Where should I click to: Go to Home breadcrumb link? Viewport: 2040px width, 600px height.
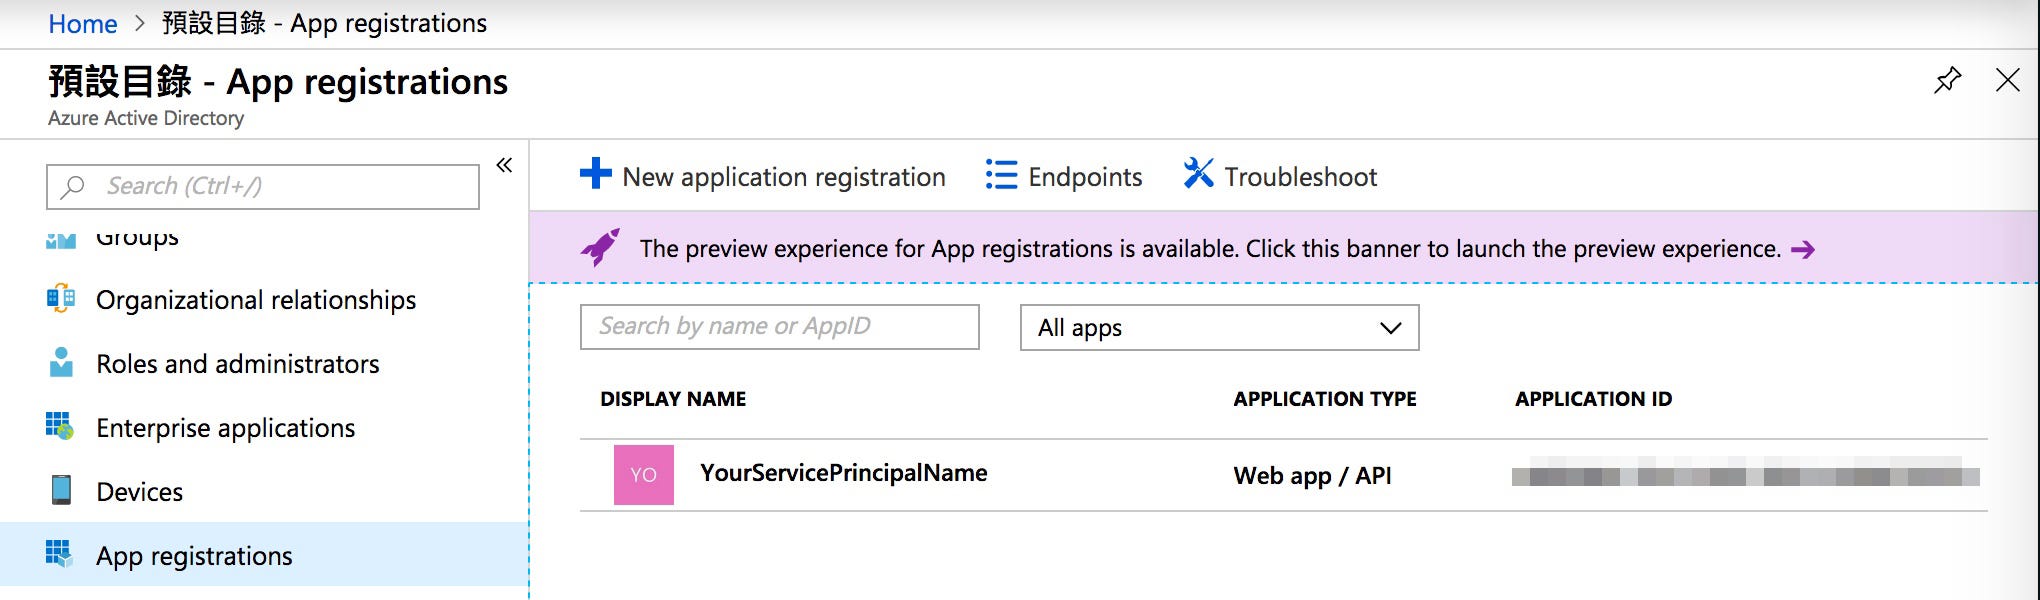(x=83, y=24)
